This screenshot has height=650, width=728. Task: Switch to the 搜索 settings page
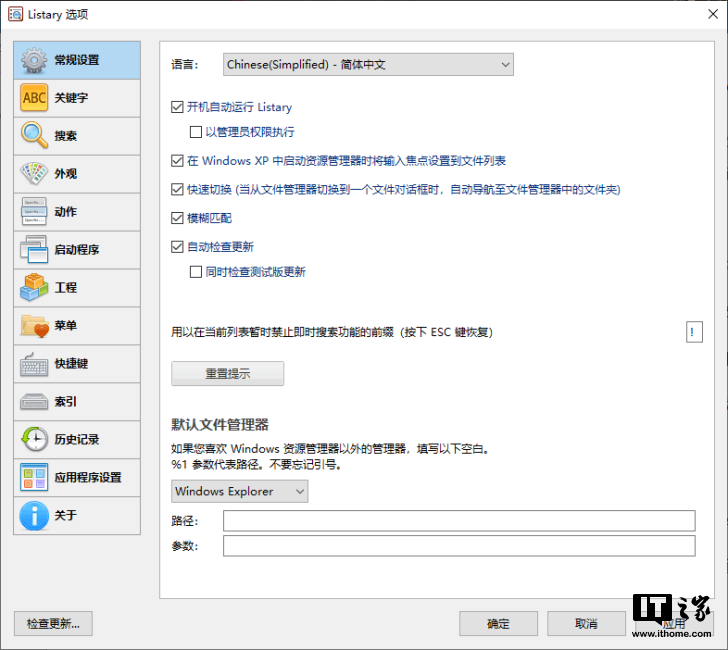(77, 136)
